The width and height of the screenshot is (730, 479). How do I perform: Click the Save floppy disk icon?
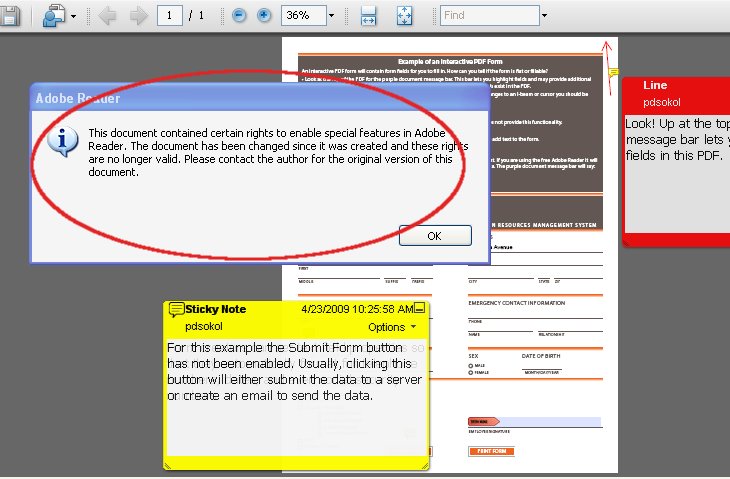[9, 15]
